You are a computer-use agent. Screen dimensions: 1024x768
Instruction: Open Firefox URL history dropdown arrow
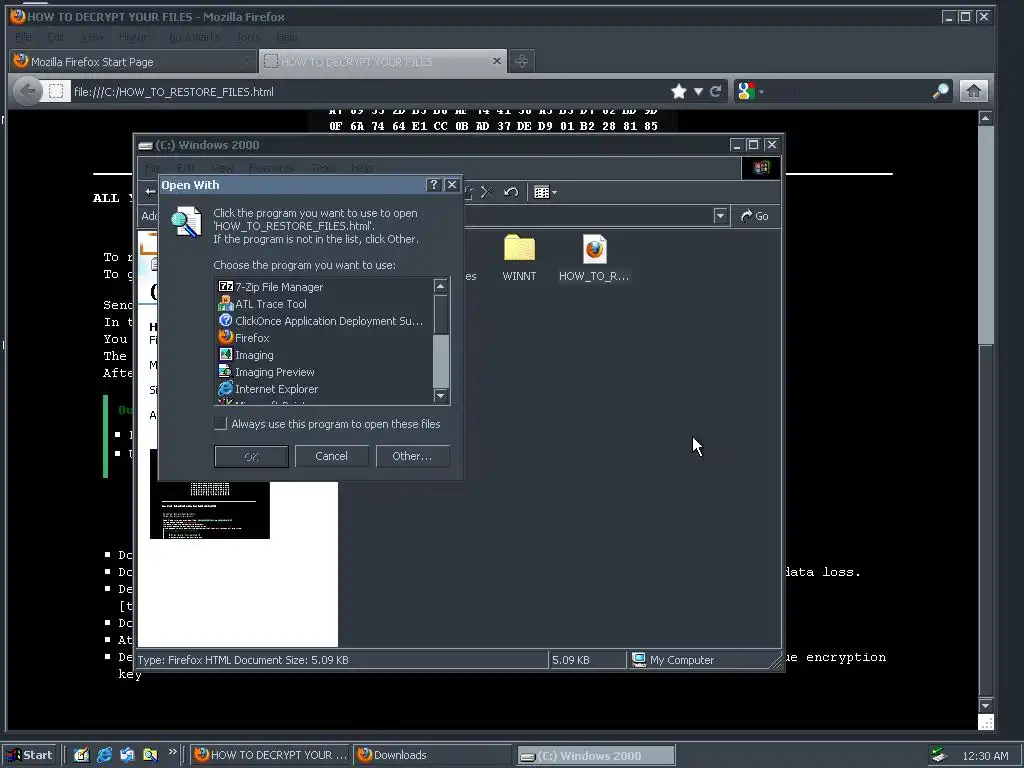coord(698,91)
